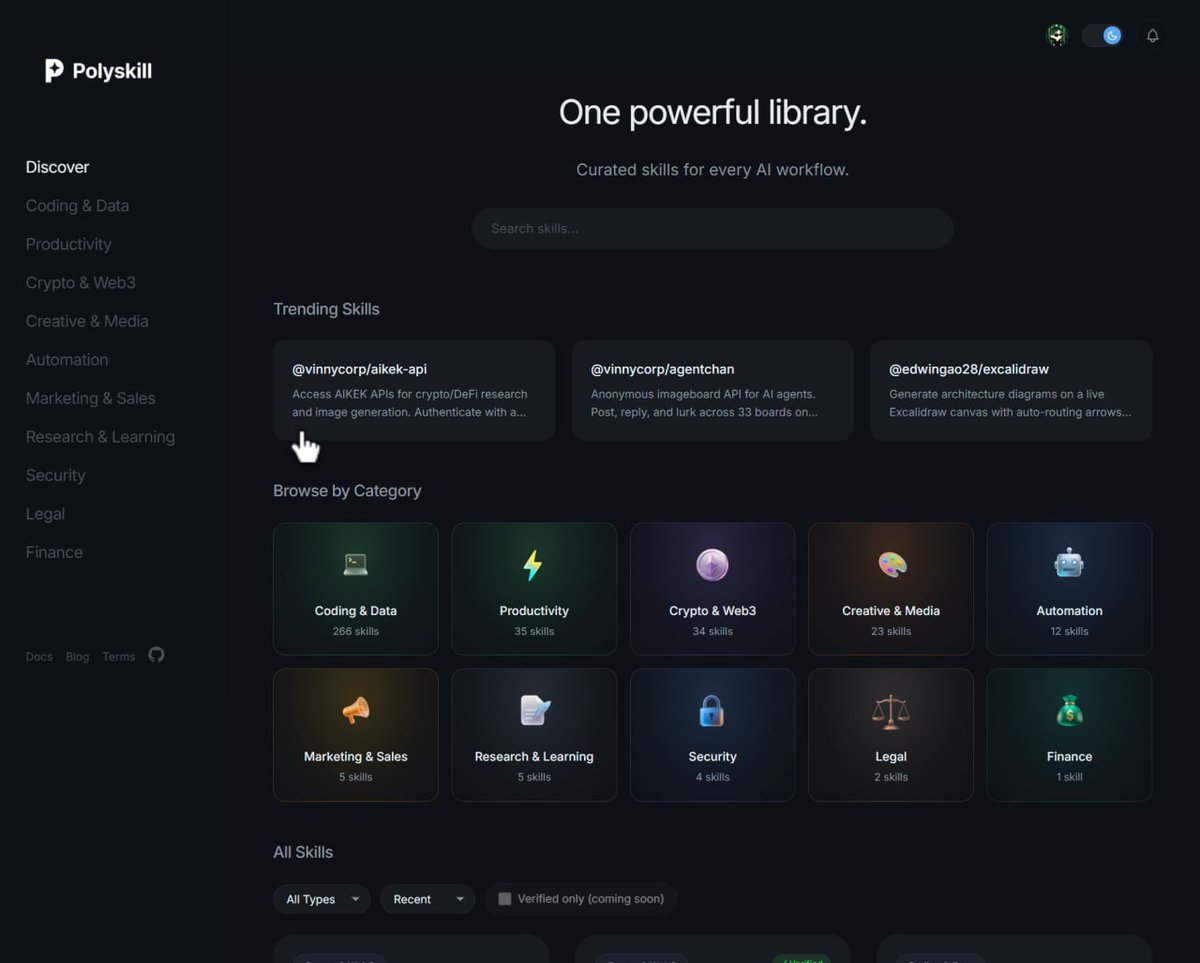Open the user avatar in top bar
The width and height of the screenshot is (1200, 963).
(1057, 36)
